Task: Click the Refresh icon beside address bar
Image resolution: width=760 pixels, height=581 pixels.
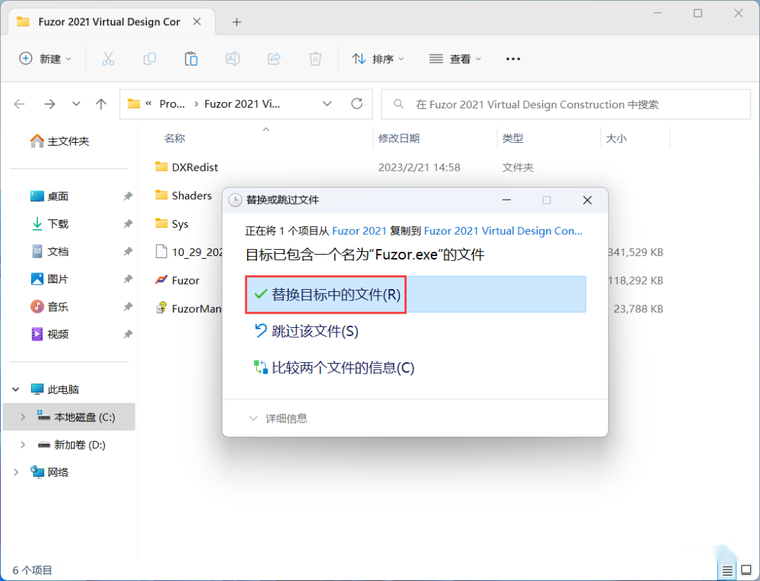Action: (357, 104)
